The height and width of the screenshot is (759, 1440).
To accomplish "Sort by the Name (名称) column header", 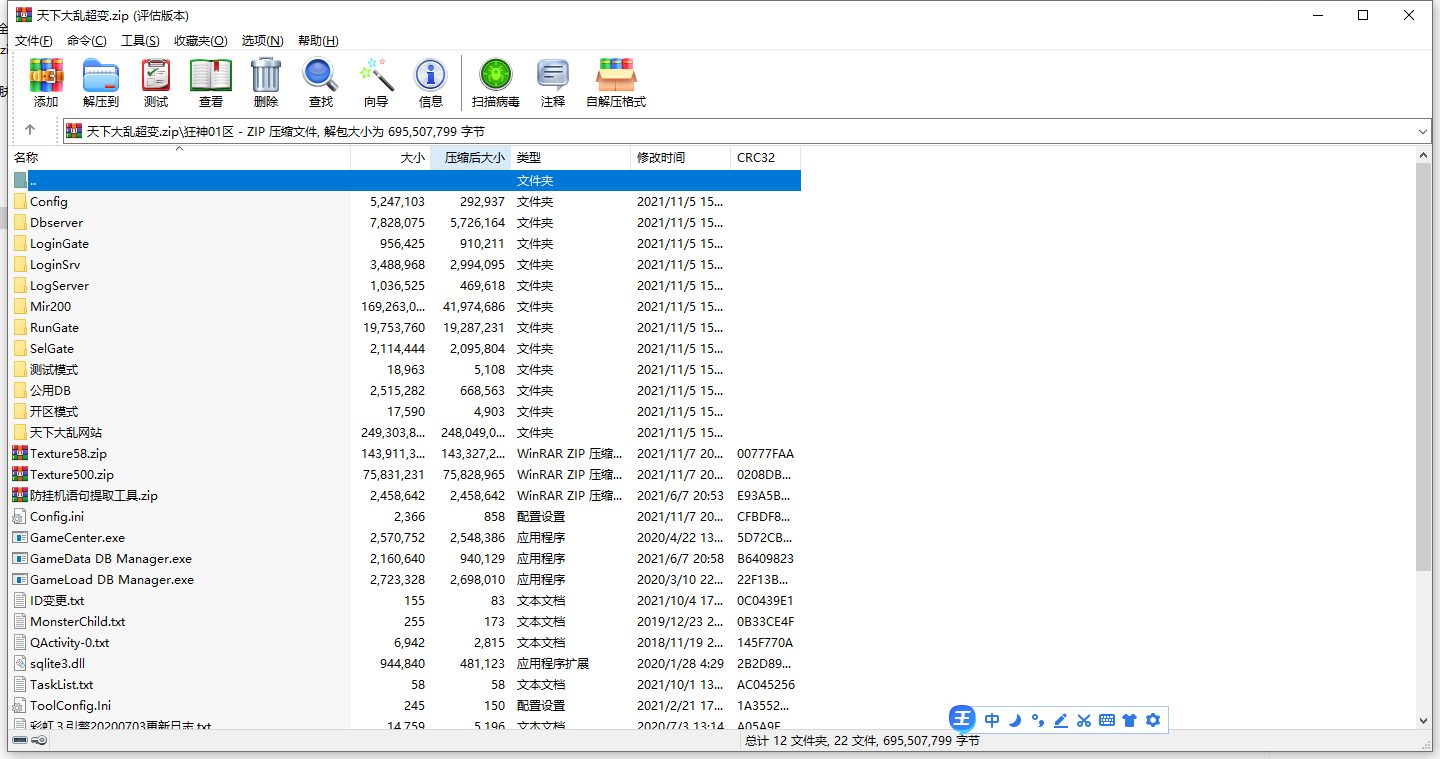I will 180,158.
